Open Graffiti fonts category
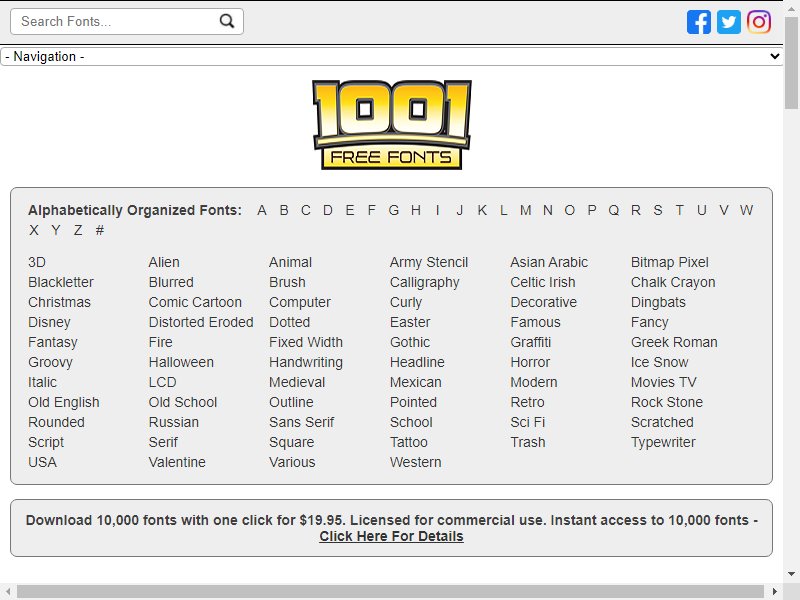The image size is (800, 600). [x=531, y=342]
